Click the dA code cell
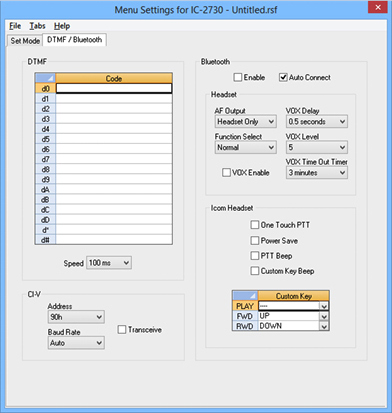392x413 pixels. click(x=114, y=189)
